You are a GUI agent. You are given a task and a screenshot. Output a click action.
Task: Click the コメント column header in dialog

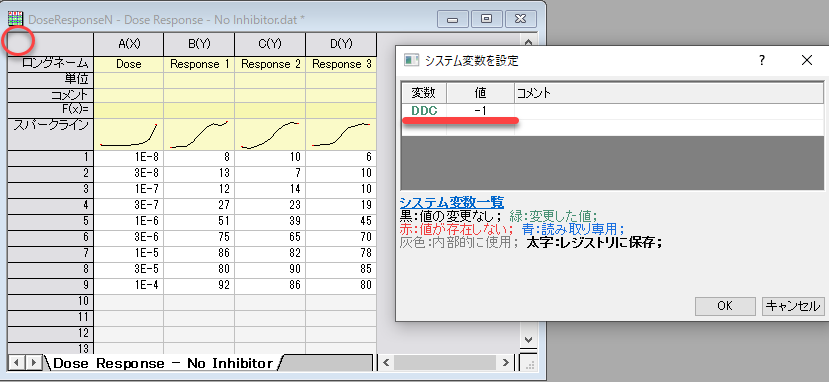(x=669, y=93)
